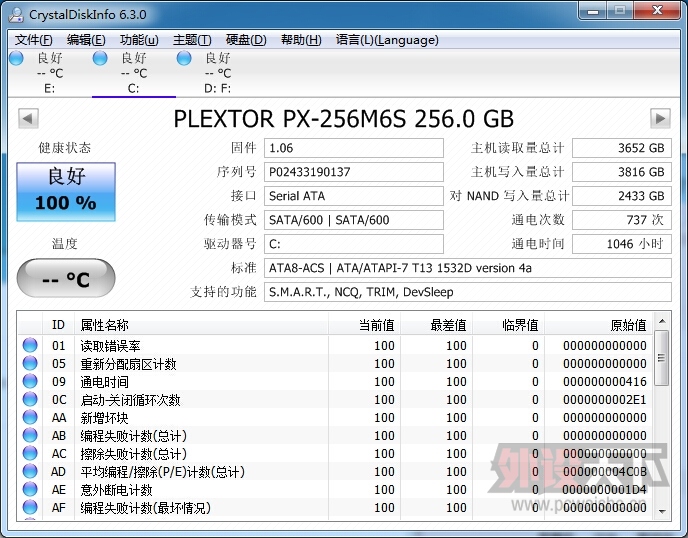Click status orb for attribute AE 意外断电计数
Image resolution: width=688 pixels, height=538 pixels.
pos(30,490)
